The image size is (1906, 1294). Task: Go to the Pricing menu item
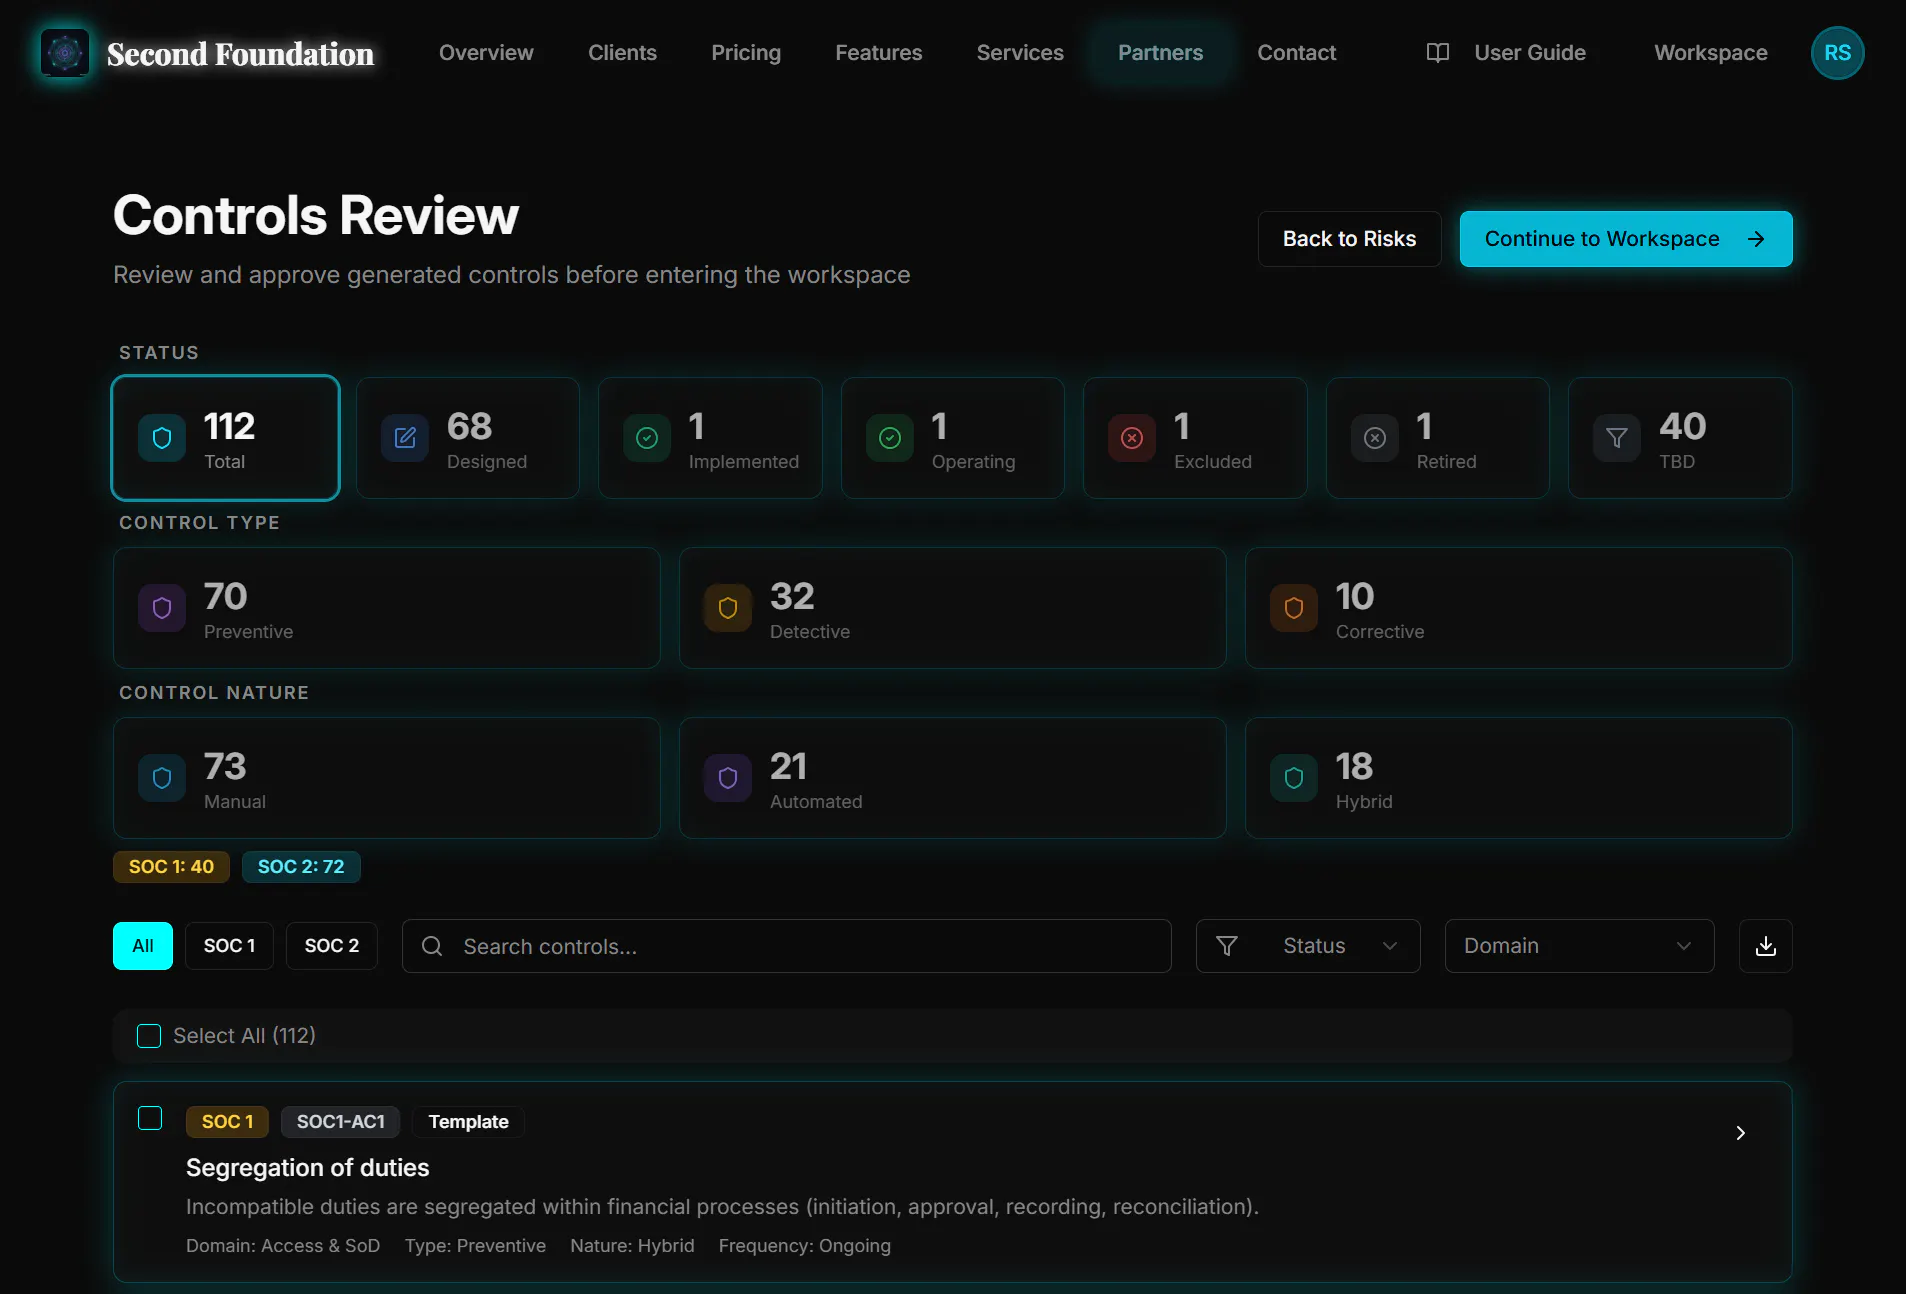point(746,53)
